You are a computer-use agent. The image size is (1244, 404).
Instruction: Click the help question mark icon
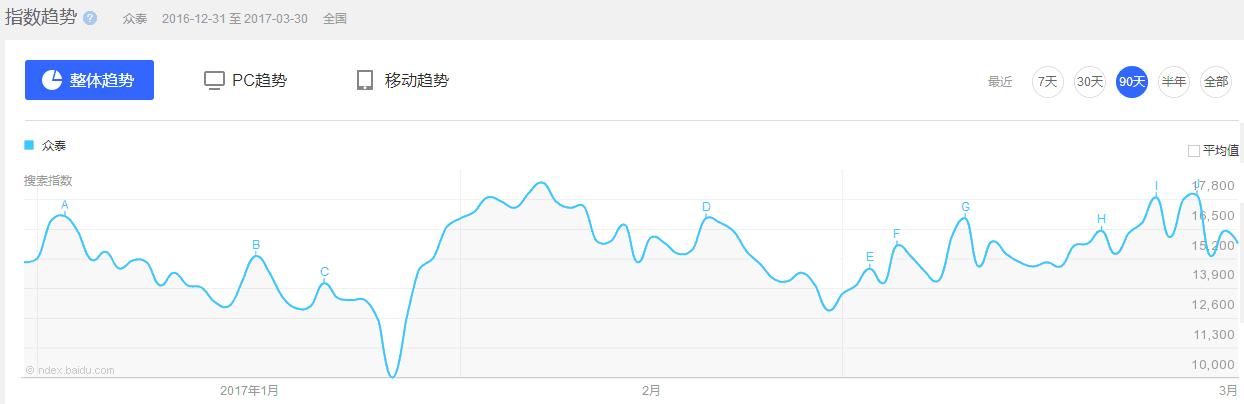pos(90,18)
